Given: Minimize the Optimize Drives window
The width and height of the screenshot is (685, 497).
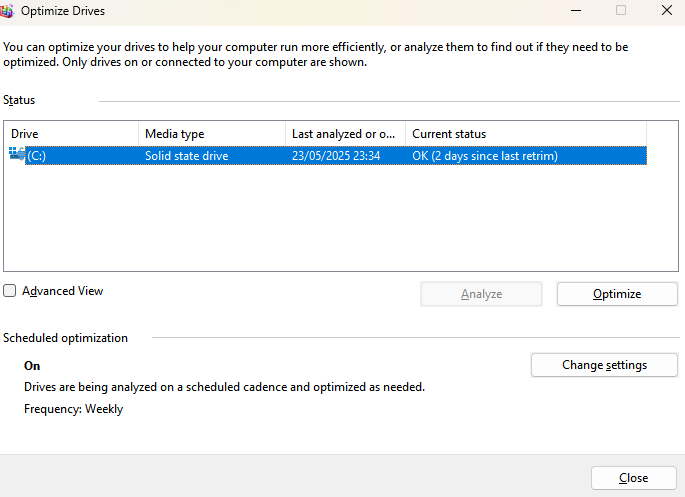Looking at the screenshot, I should (x=576, y=10).
